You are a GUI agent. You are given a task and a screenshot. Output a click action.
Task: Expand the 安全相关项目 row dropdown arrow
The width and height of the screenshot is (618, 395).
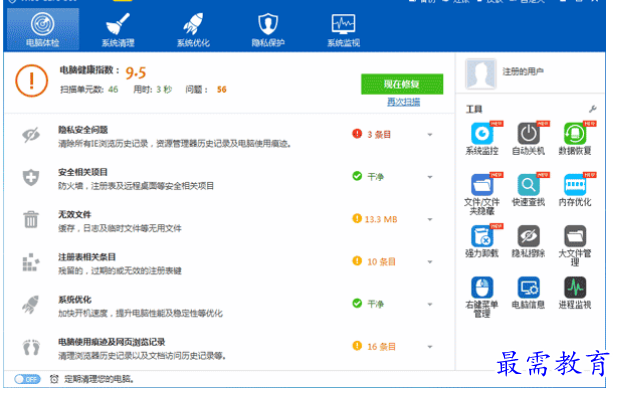[x=430, y=177]
